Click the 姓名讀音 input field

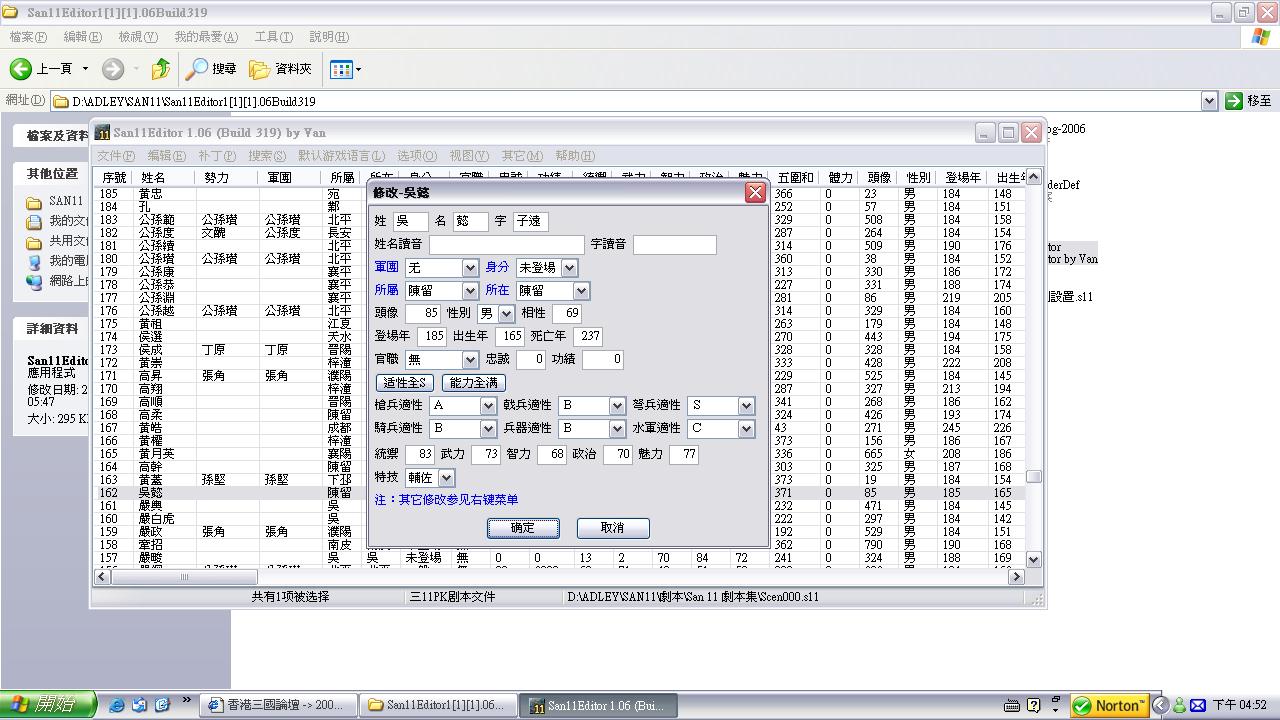point(506,244)
